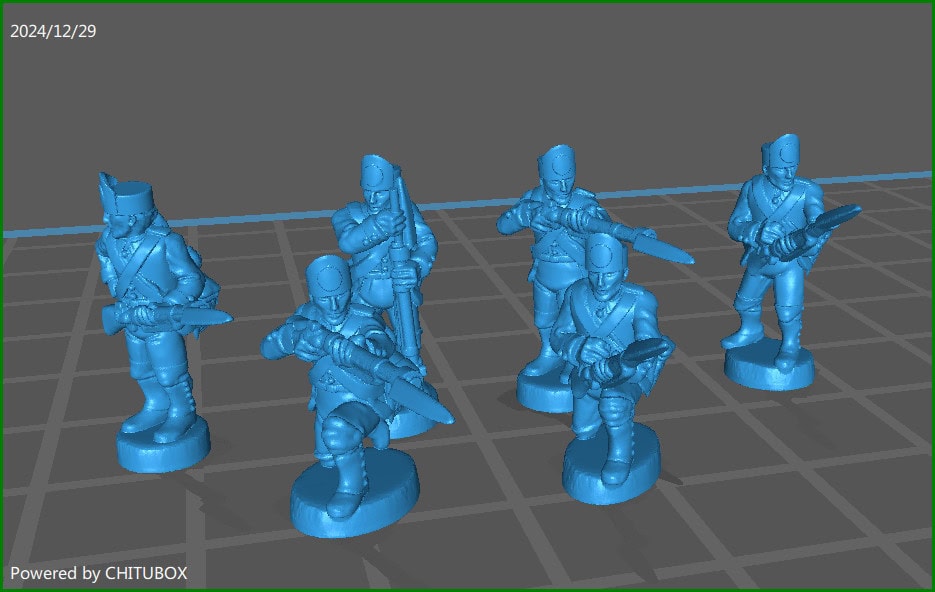Click the green border strip at the top
Screen dimensions: 935x592
[467, 3]
